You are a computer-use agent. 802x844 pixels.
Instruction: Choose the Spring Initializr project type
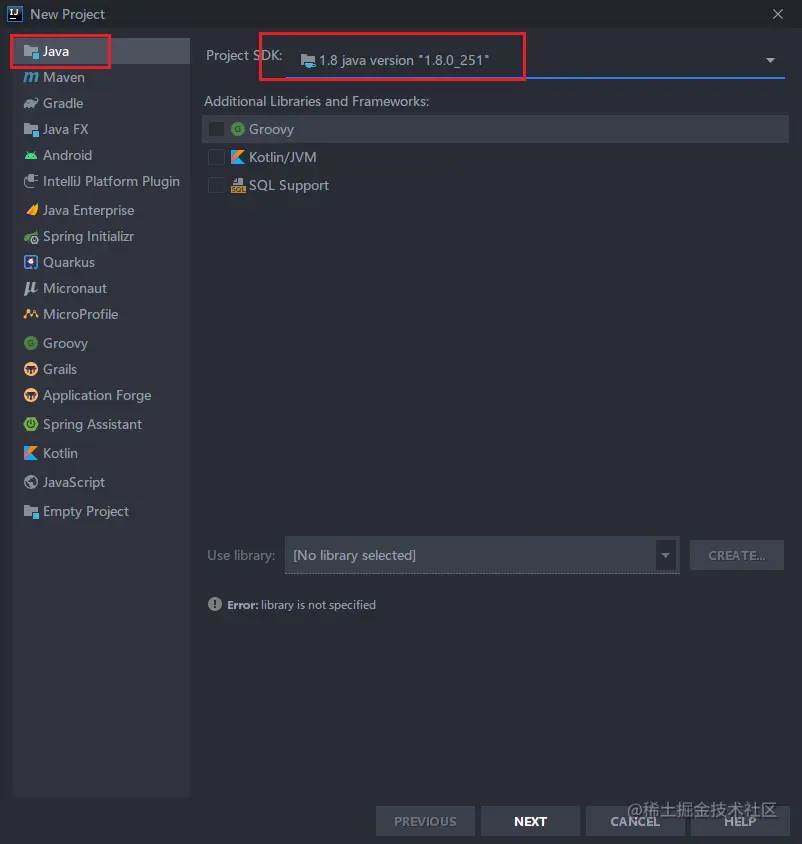(x=101, y=237)
